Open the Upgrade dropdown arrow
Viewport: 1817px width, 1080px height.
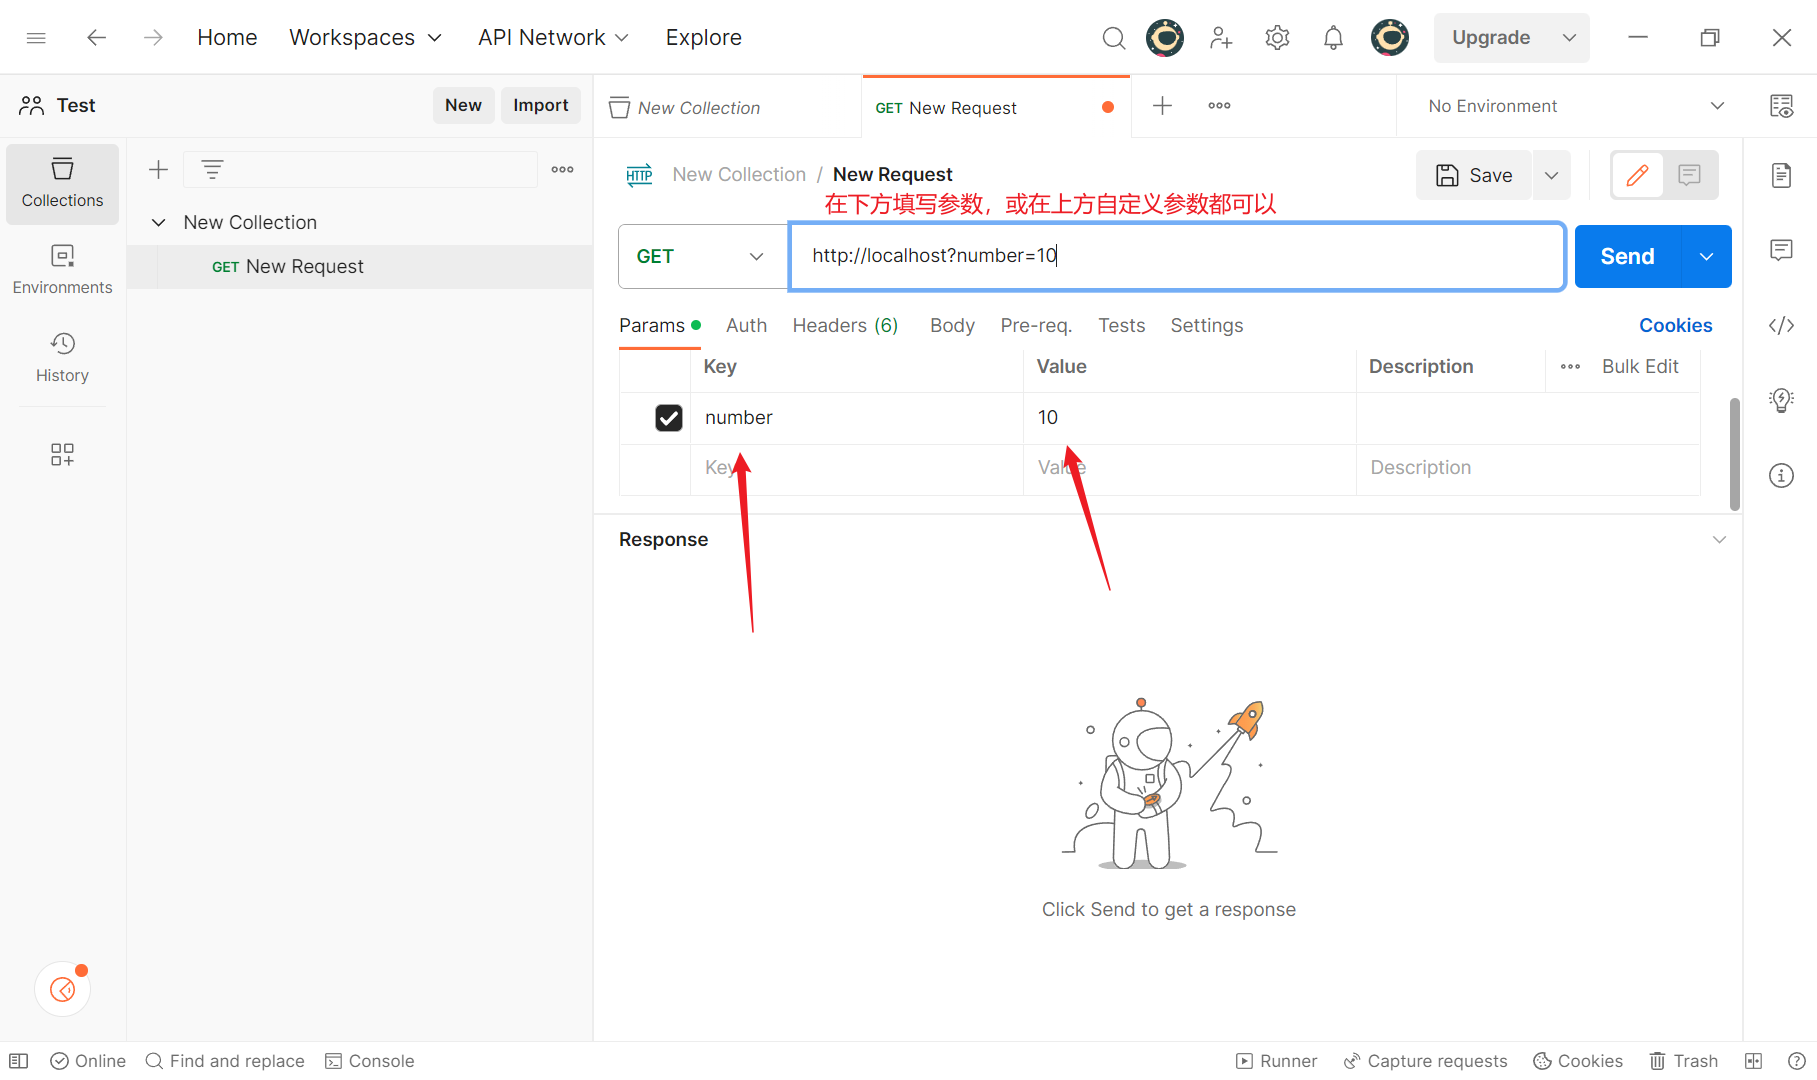(x=1569, y=38)
